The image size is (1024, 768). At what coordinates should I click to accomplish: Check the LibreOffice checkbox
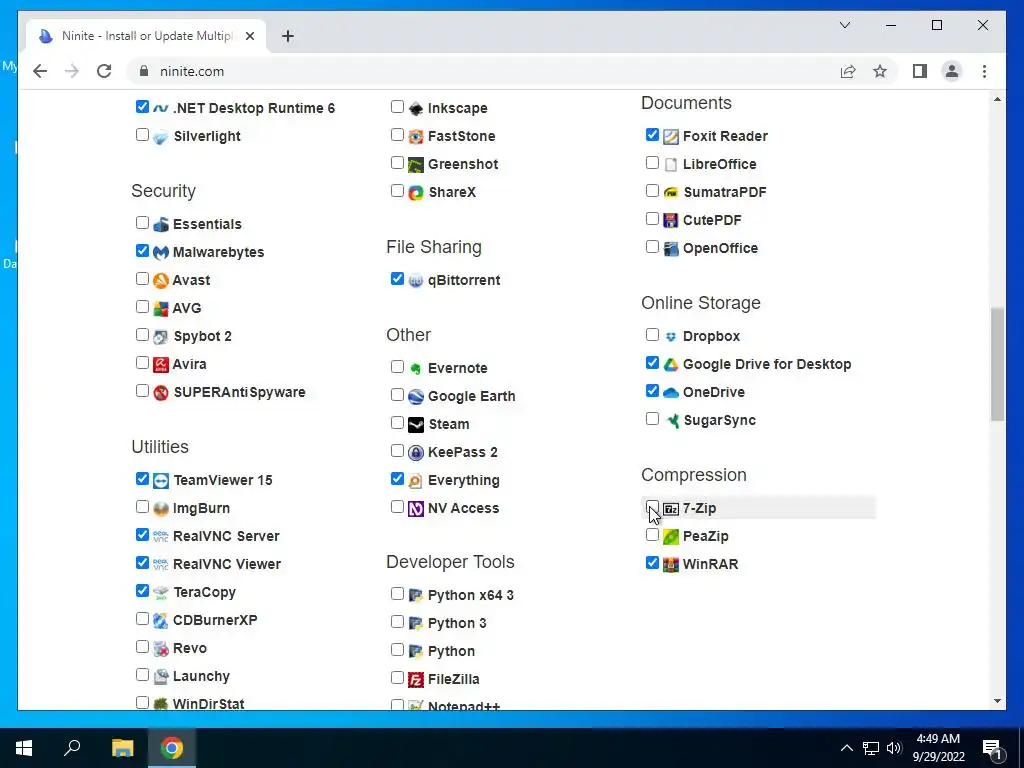(x=652, y=163)
